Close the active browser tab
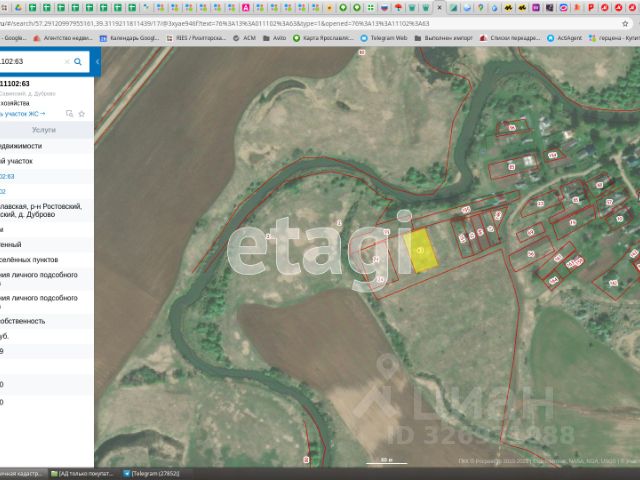Screen dimensions: 640x480 tap(439, 7)
